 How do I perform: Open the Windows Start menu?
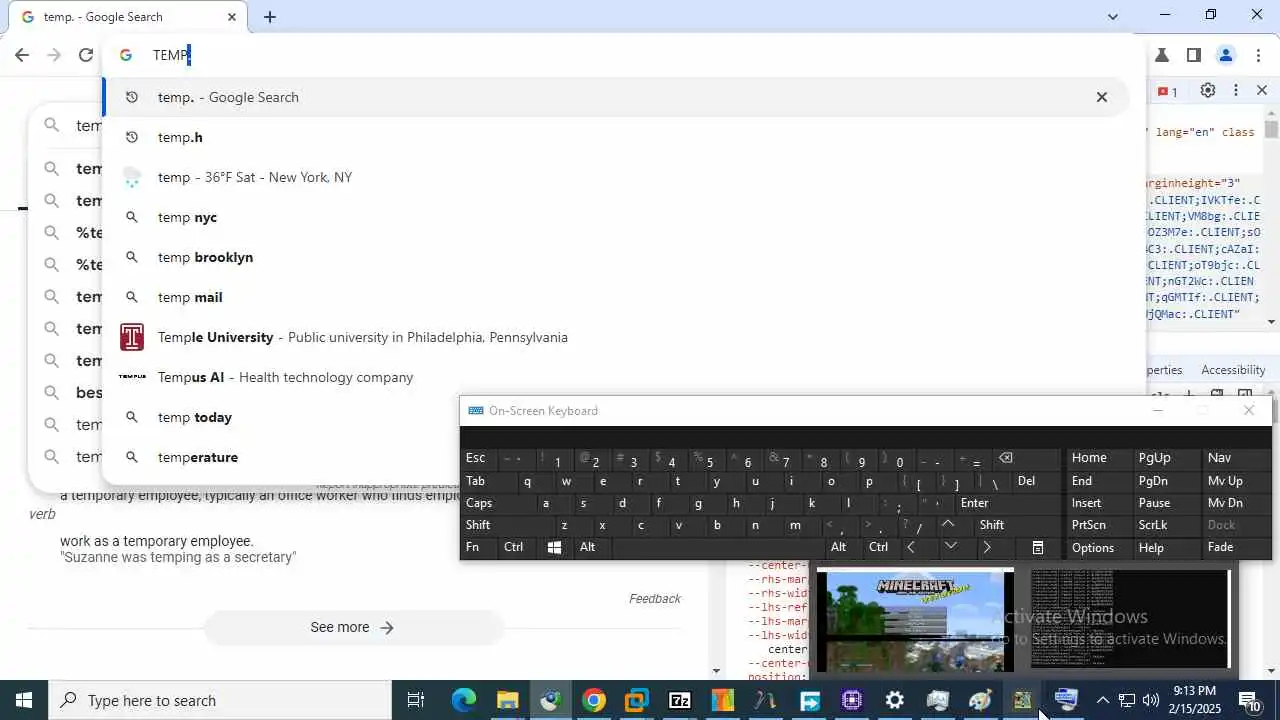coord(23,700)
